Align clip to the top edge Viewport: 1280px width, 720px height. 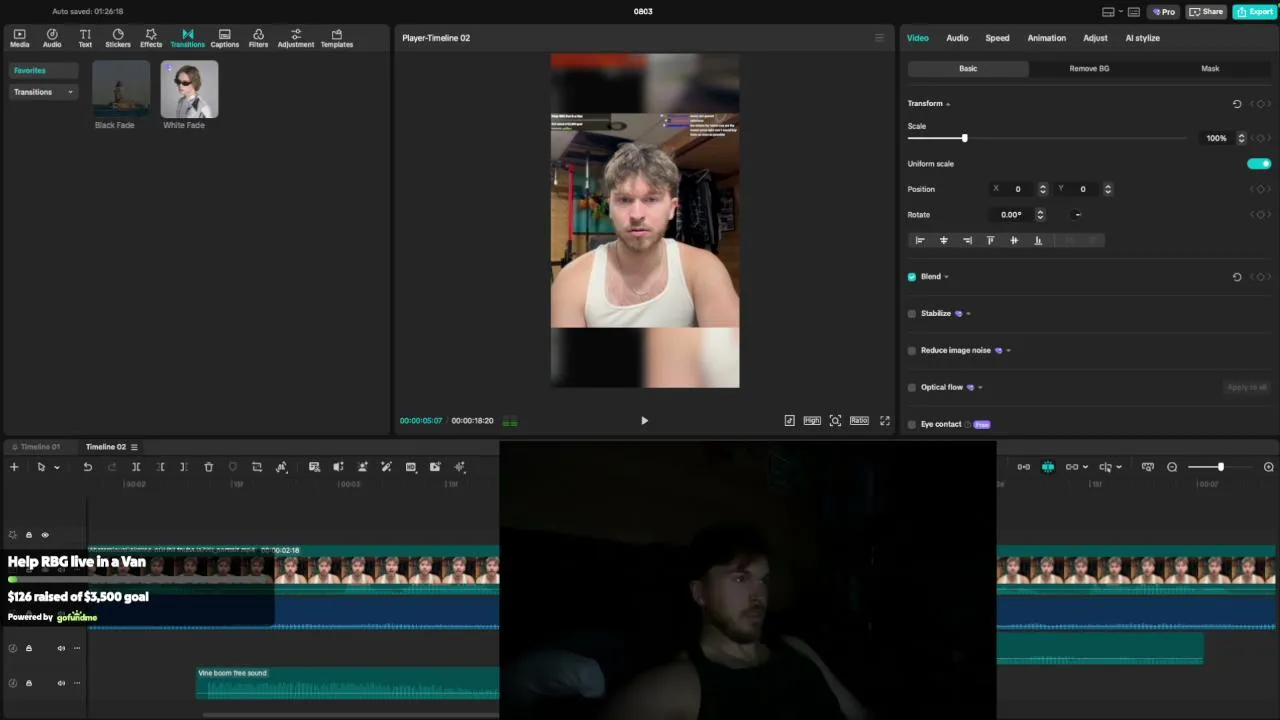click(991, 240)
